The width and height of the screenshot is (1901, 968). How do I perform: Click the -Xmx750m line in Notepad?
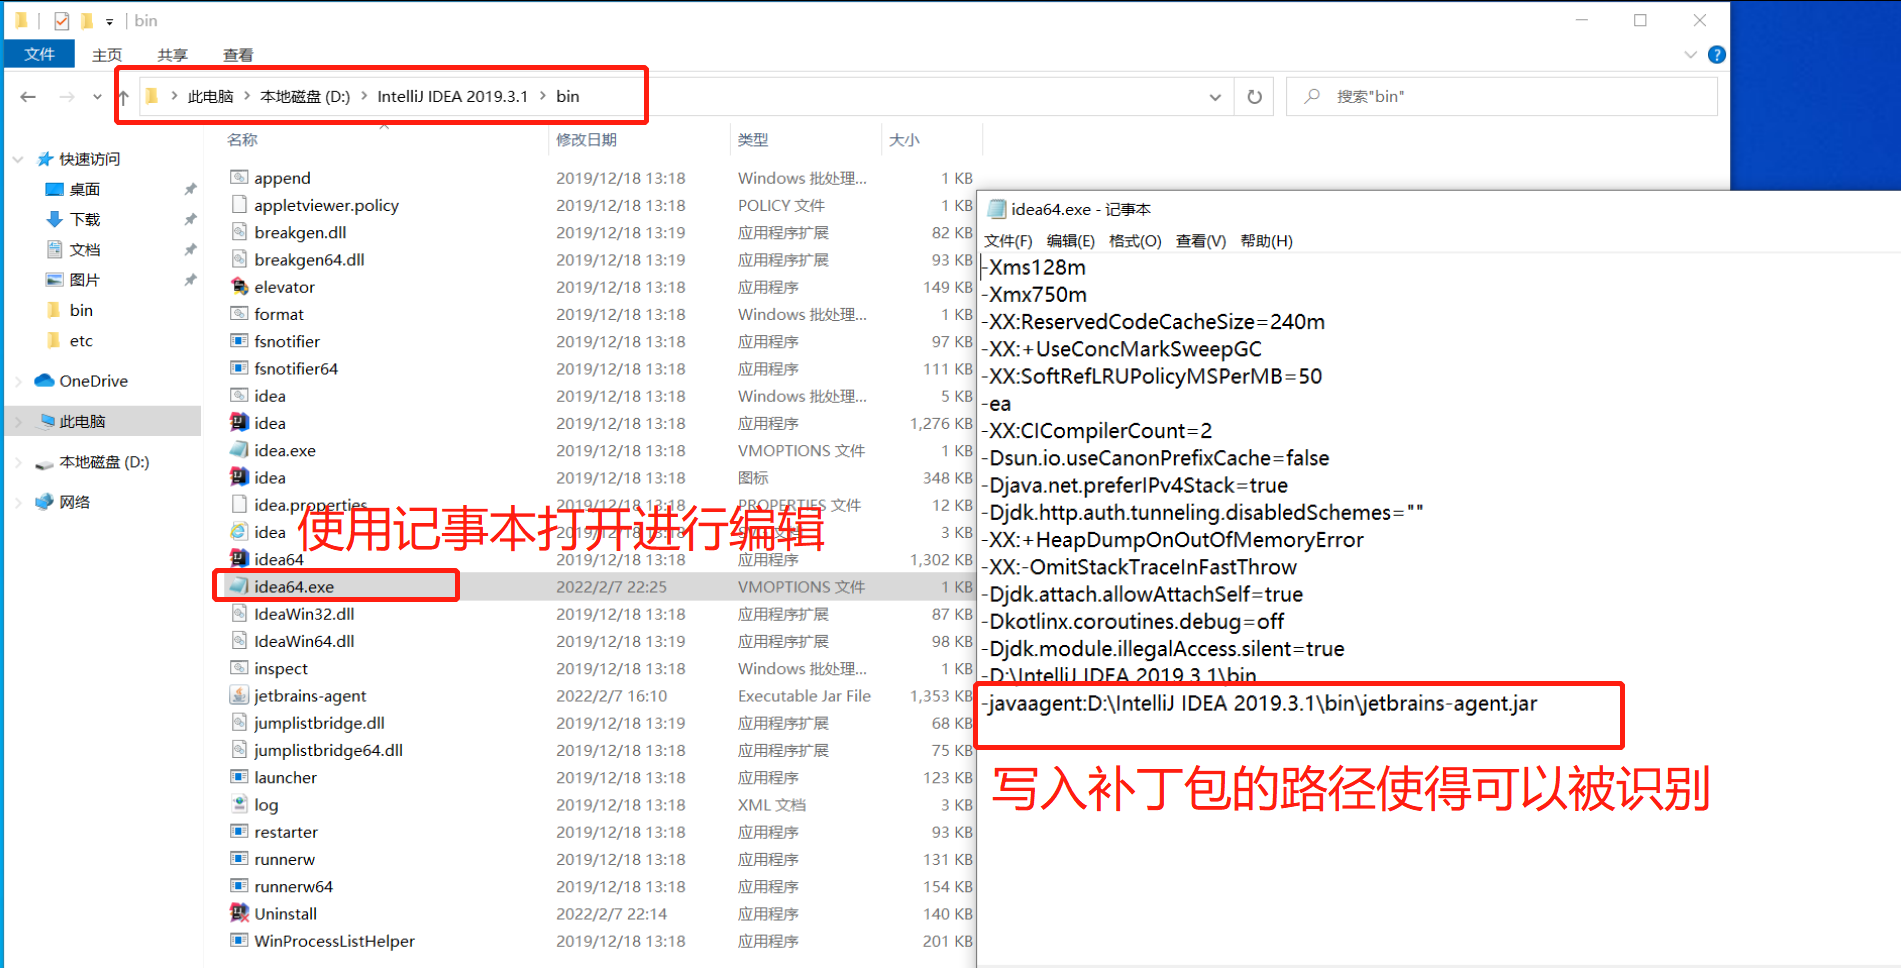(x=1036, y=295)
